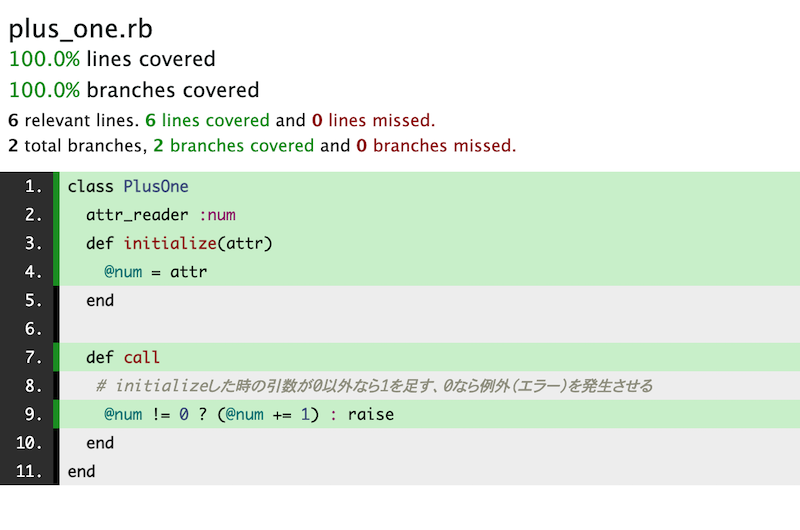Click line number 11 in gutter
This screenshot has width=800, height=530.
[x=29, y=471]
